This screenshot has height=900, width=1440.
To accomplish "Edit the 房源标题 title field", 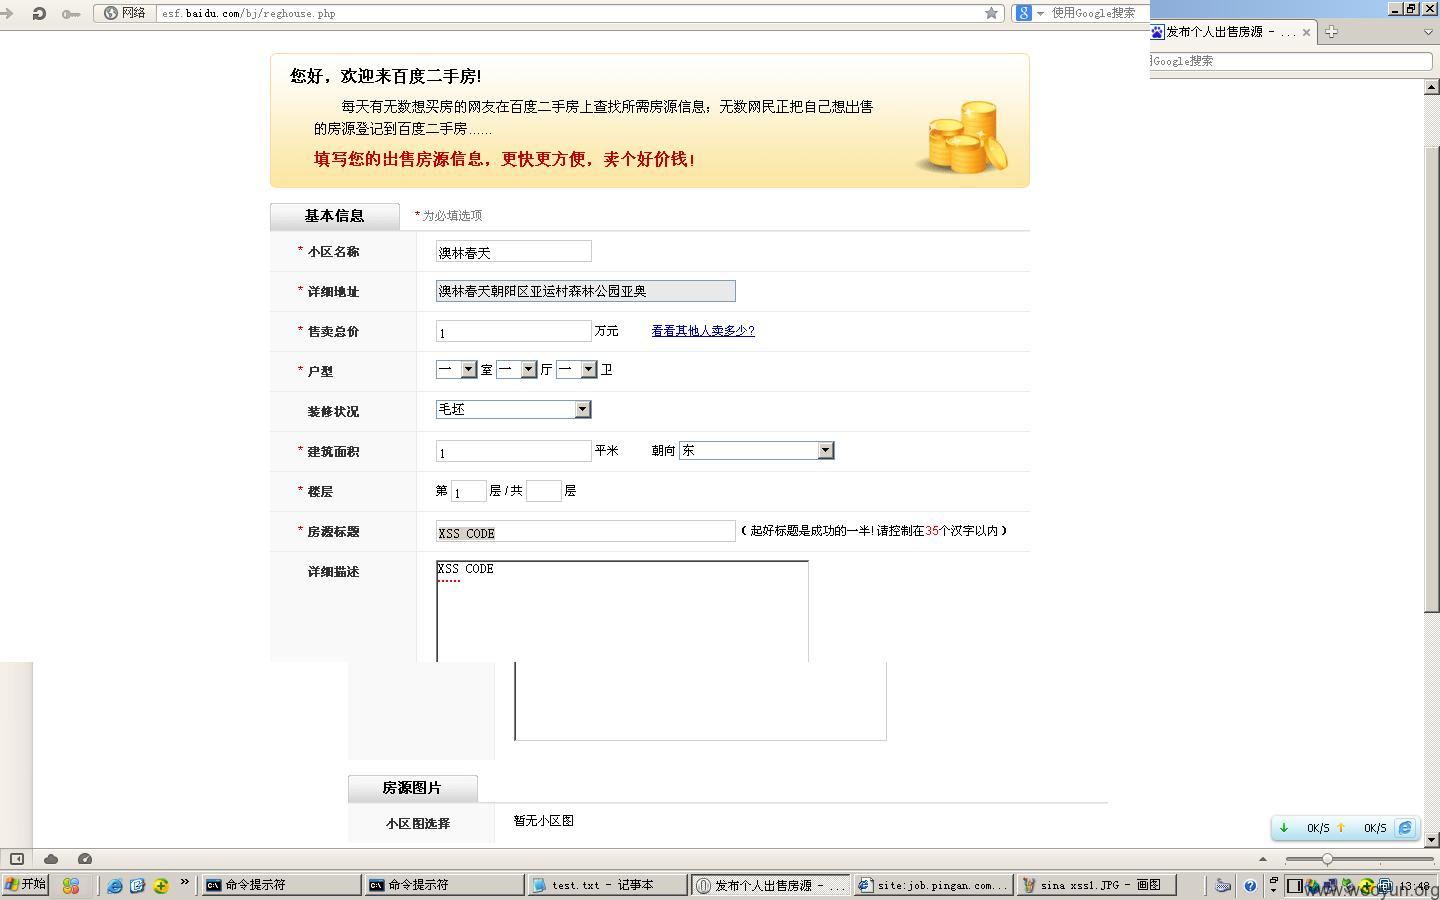I will (x=585, y=531).
